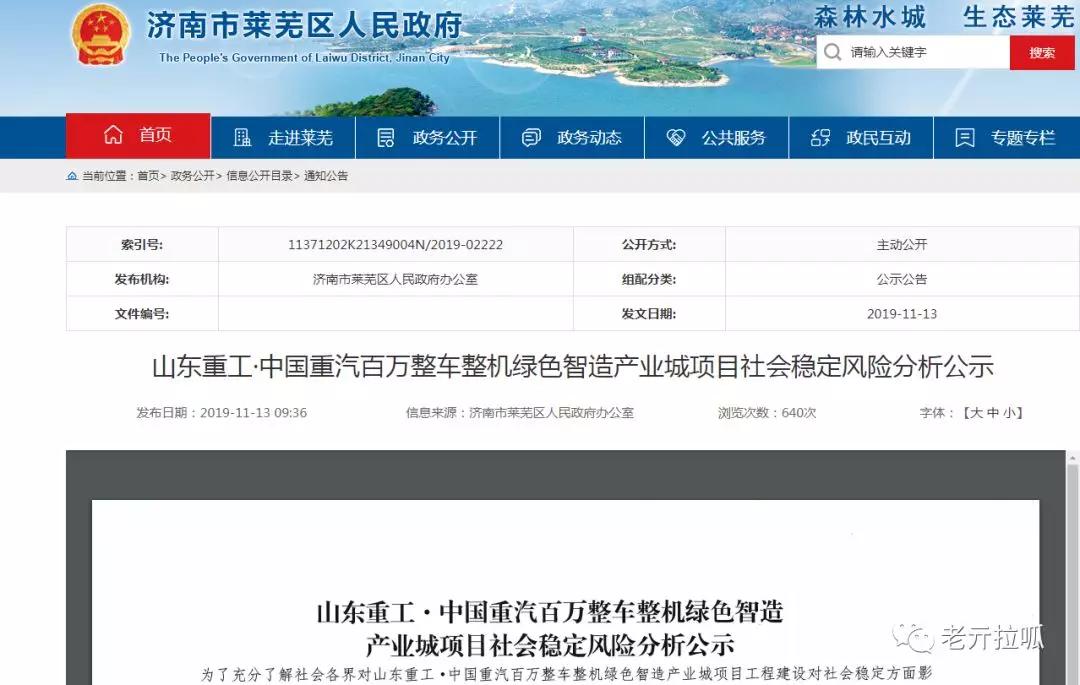Open the 专题专栏 navigation tab

click(1006, 138)
